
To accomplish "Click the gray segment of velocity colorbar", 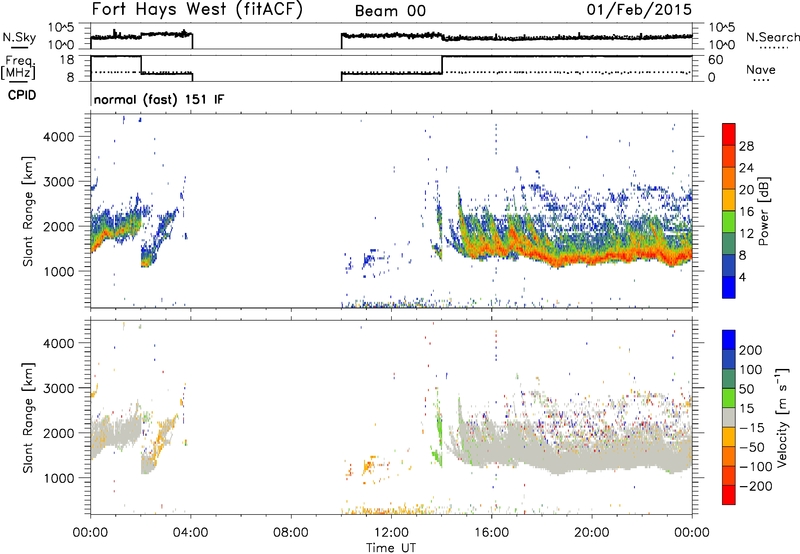I will click(x=729, y=418).
